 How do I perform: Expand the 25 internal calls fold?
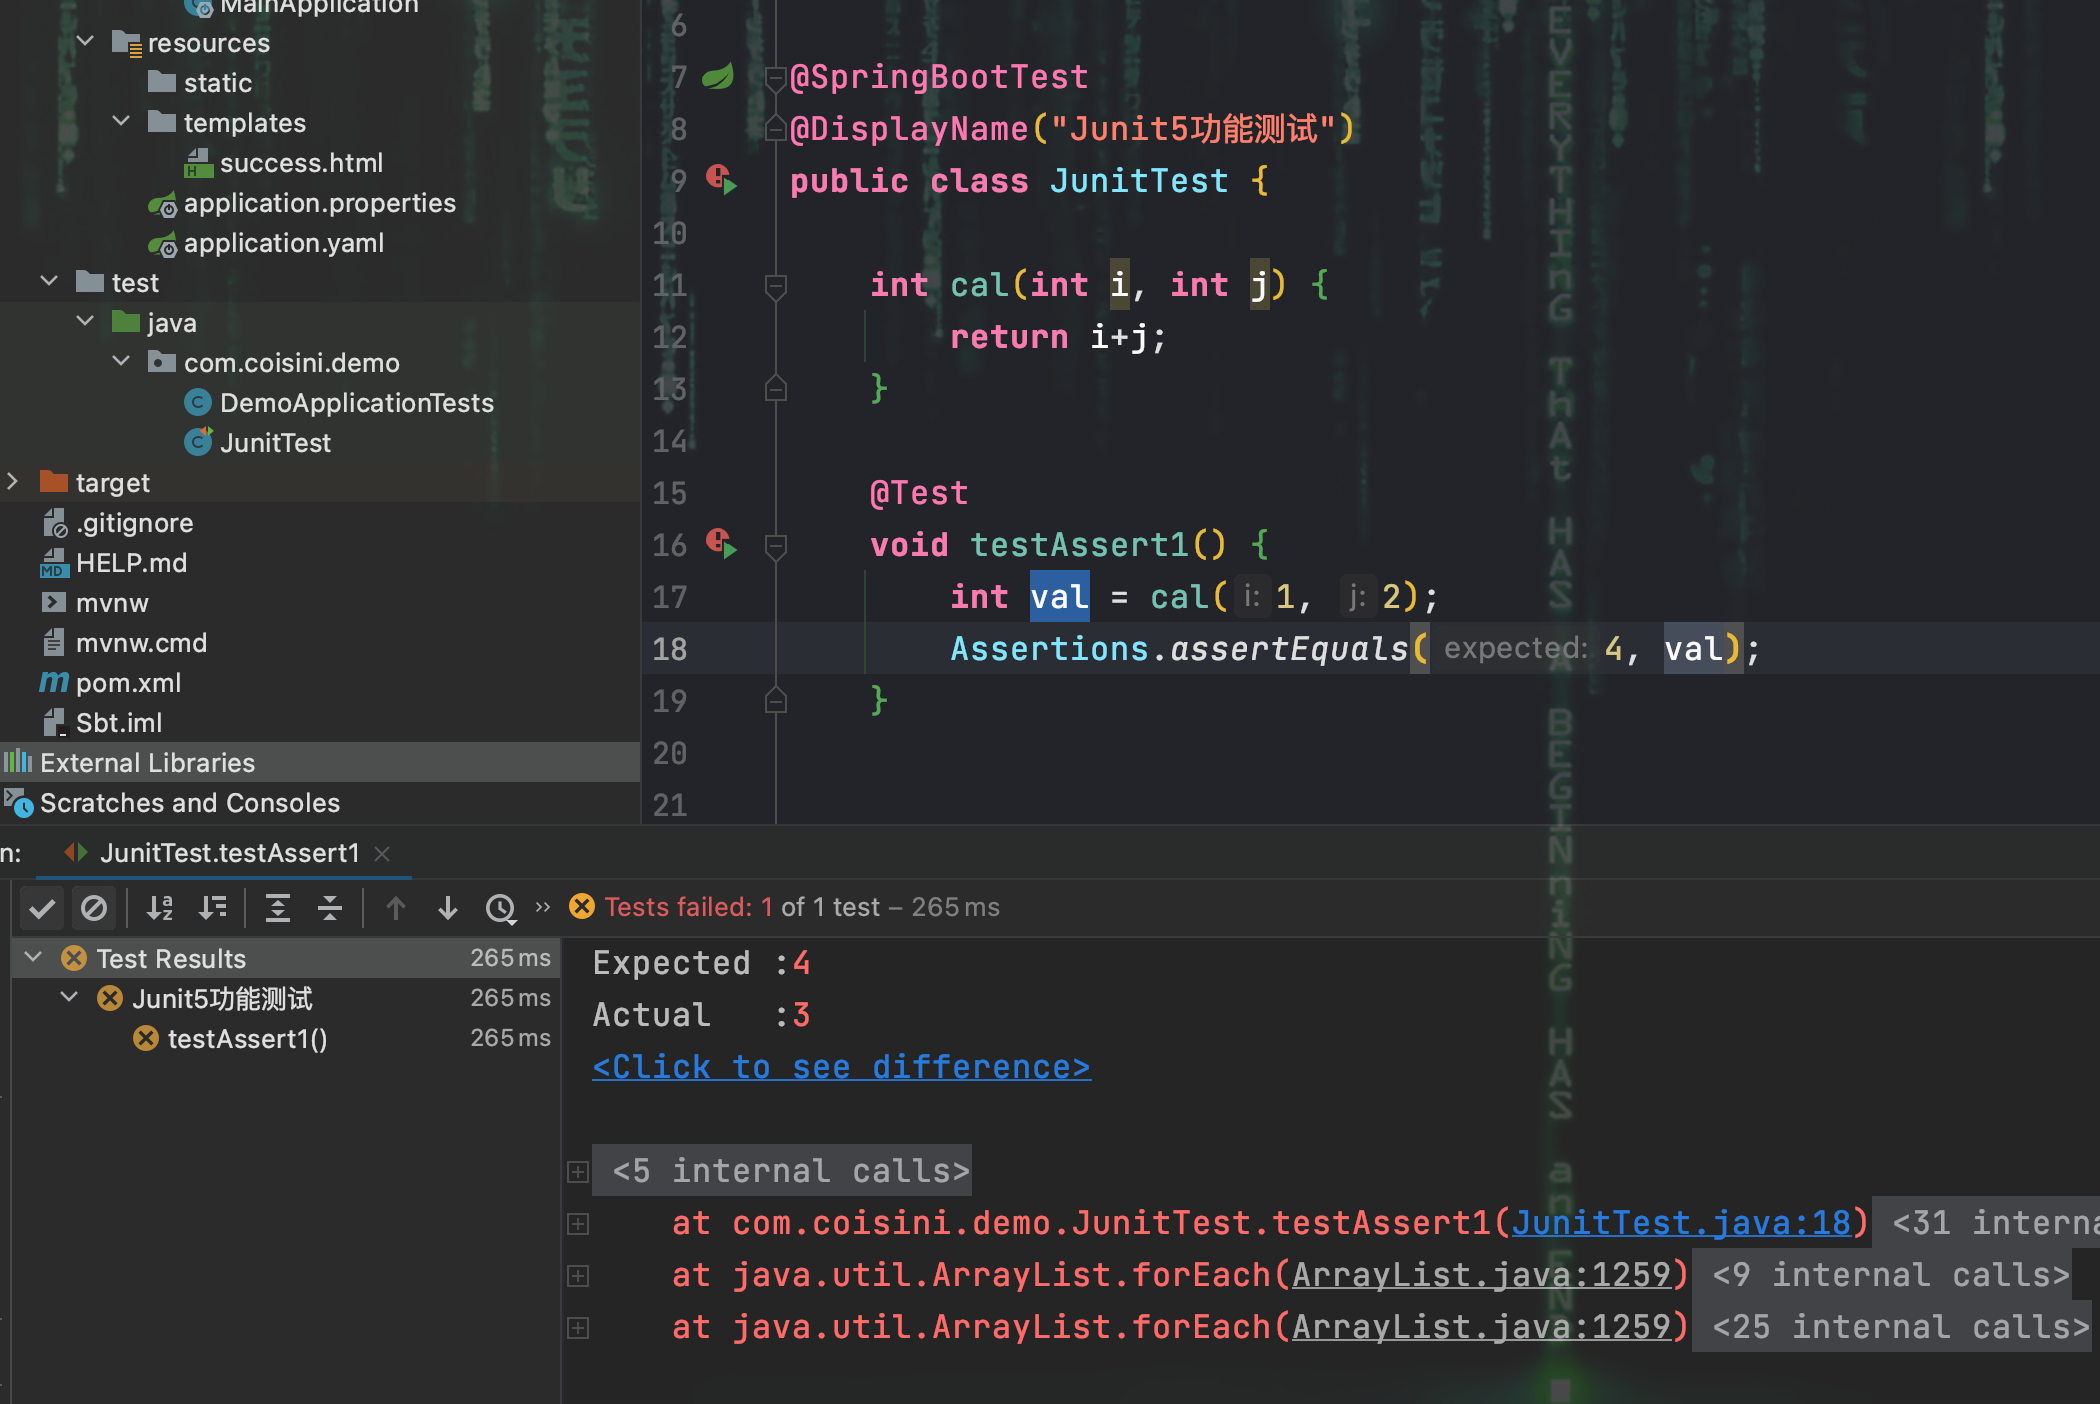1892,1327
